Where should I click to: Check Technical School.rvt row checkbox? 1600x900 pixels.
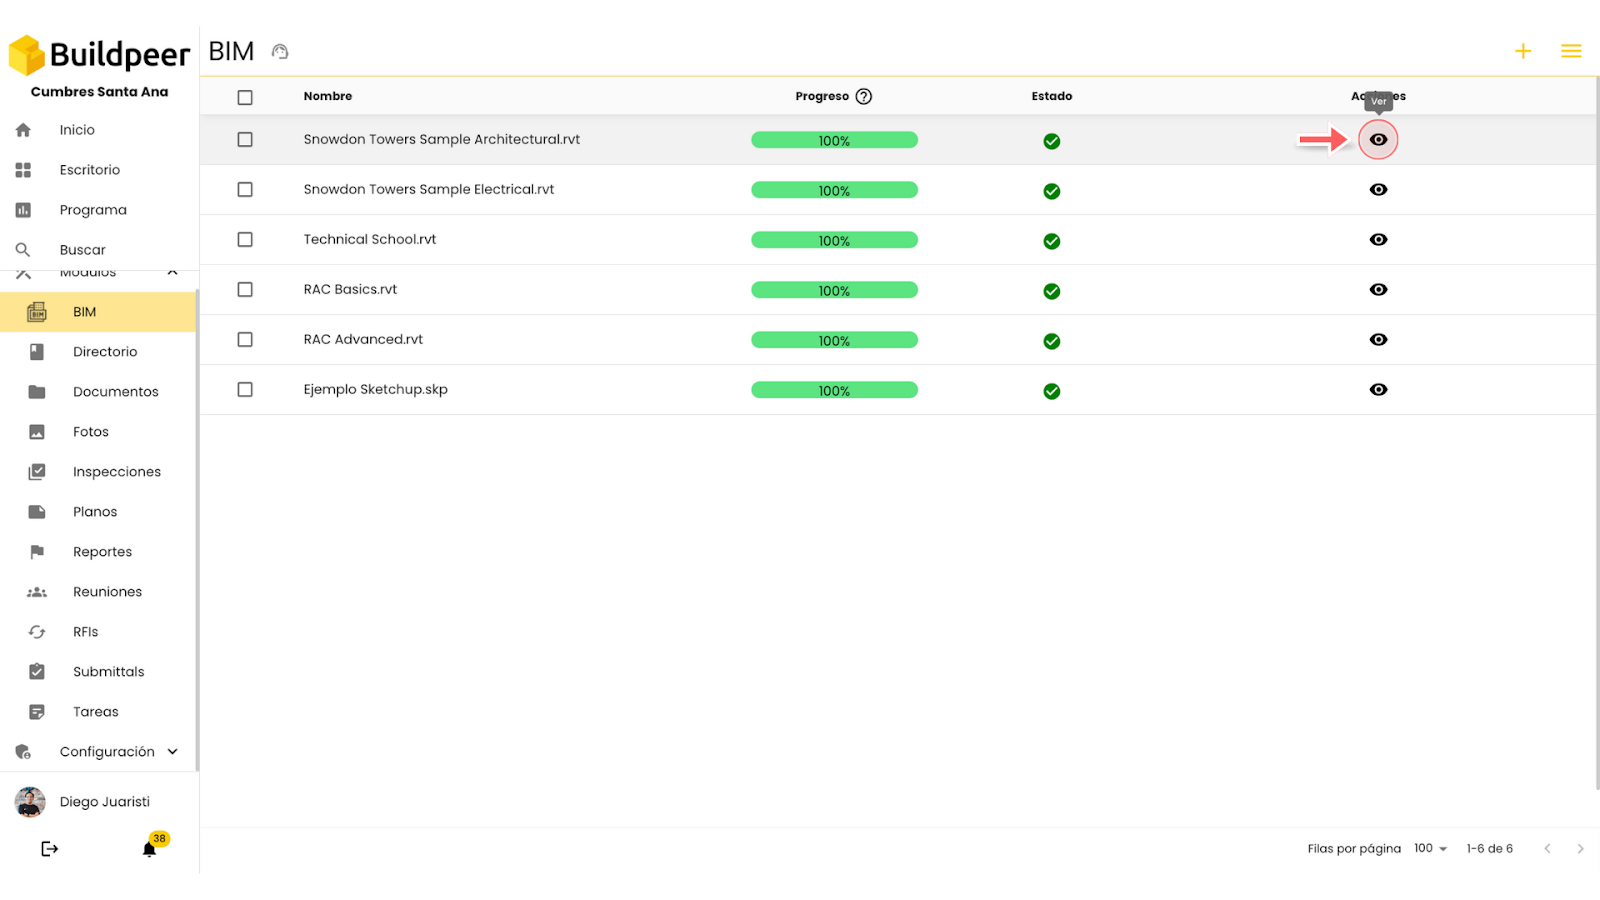[245, 240]
